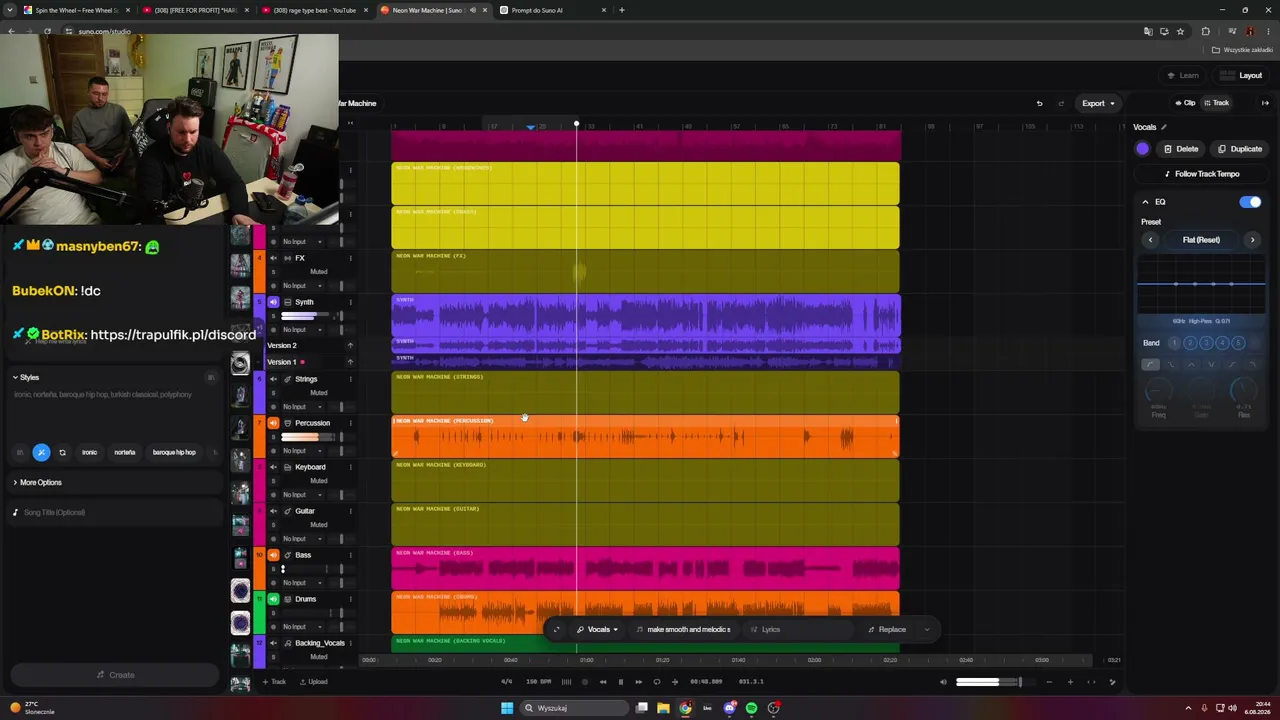Zoom in the timeline with plus
Viewport: 1280px width, 720px height.
tap(1070, 682)
